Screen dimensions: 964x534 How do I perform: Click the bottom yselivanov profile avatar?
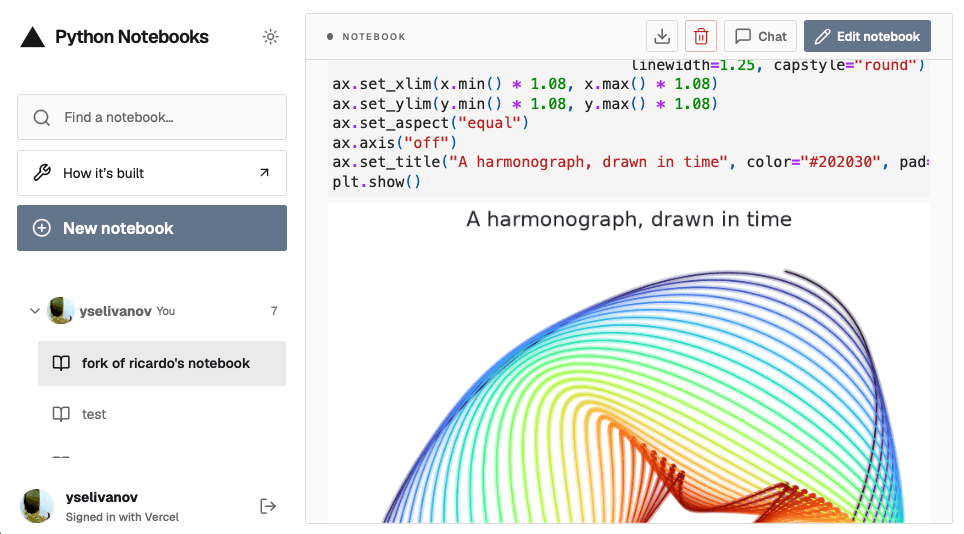(38, 506)
